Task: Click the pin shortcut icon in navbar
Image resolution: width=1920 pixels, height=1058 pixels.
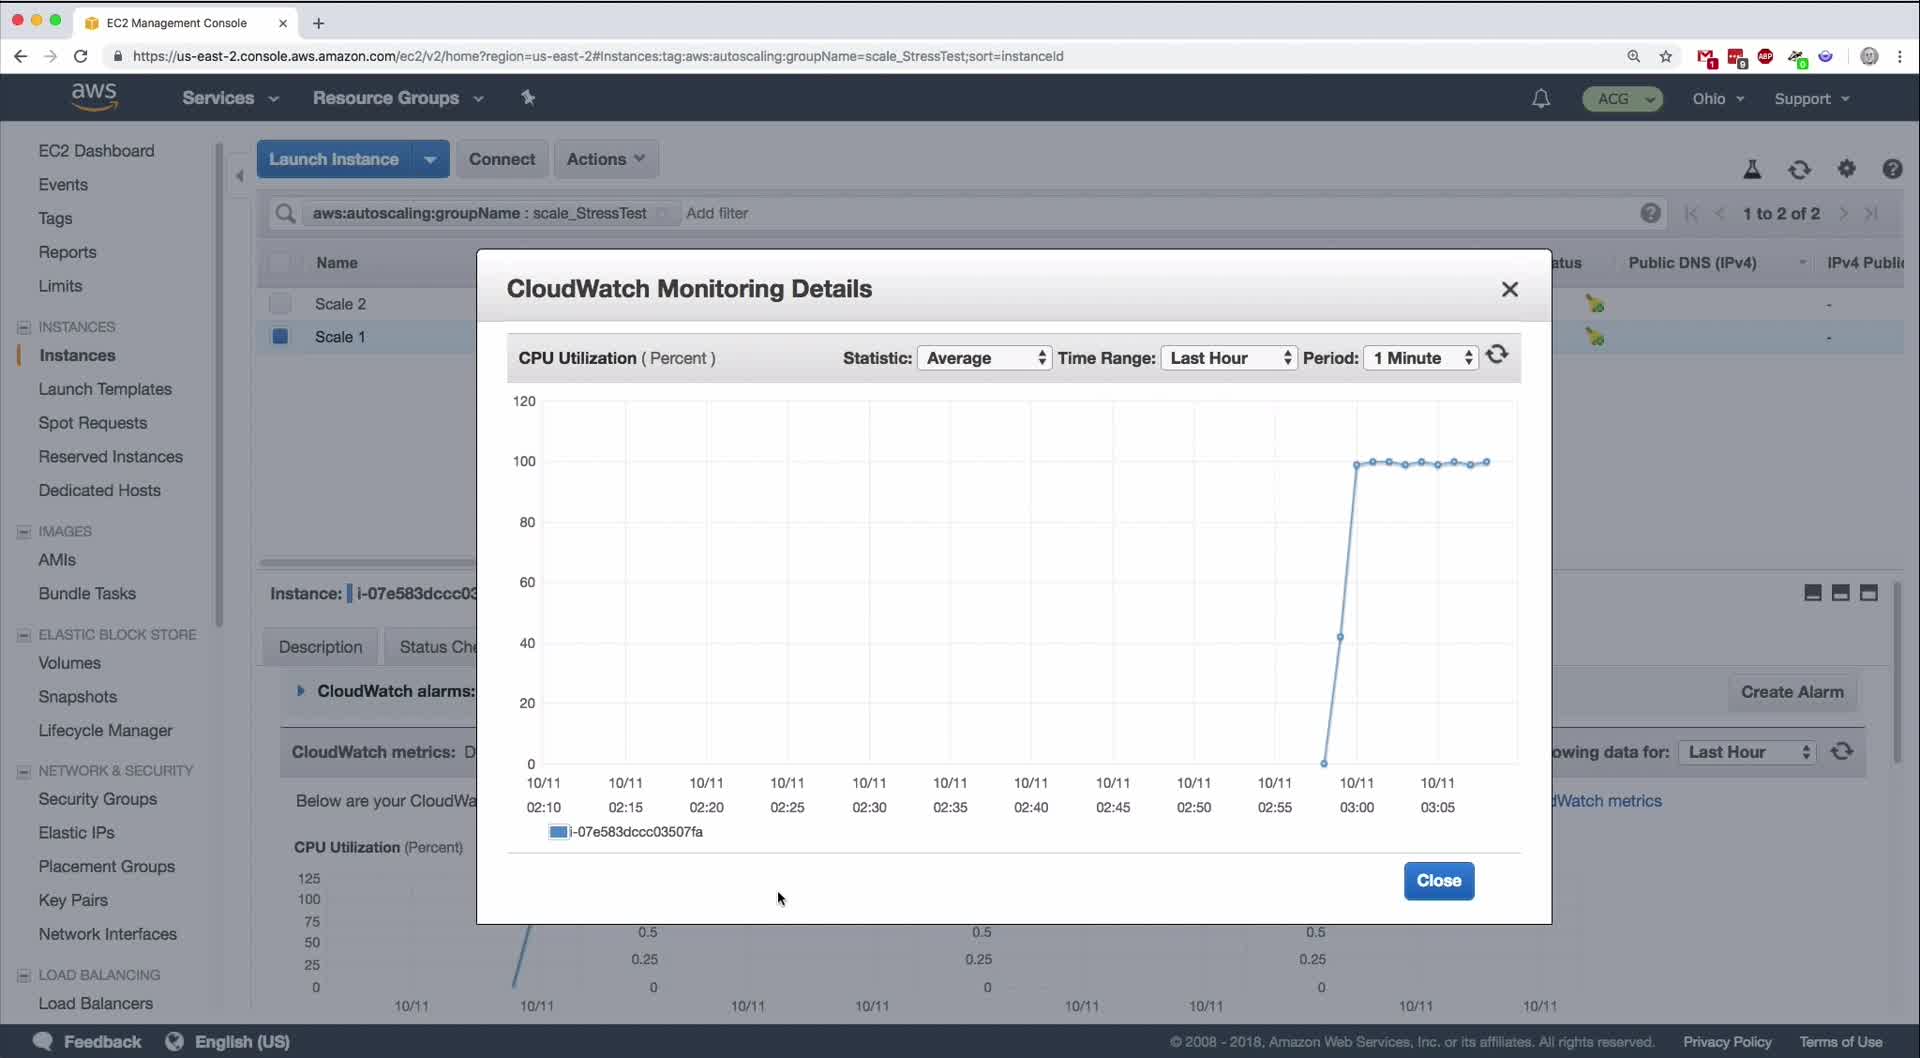Action: click(x=528, y=97)
